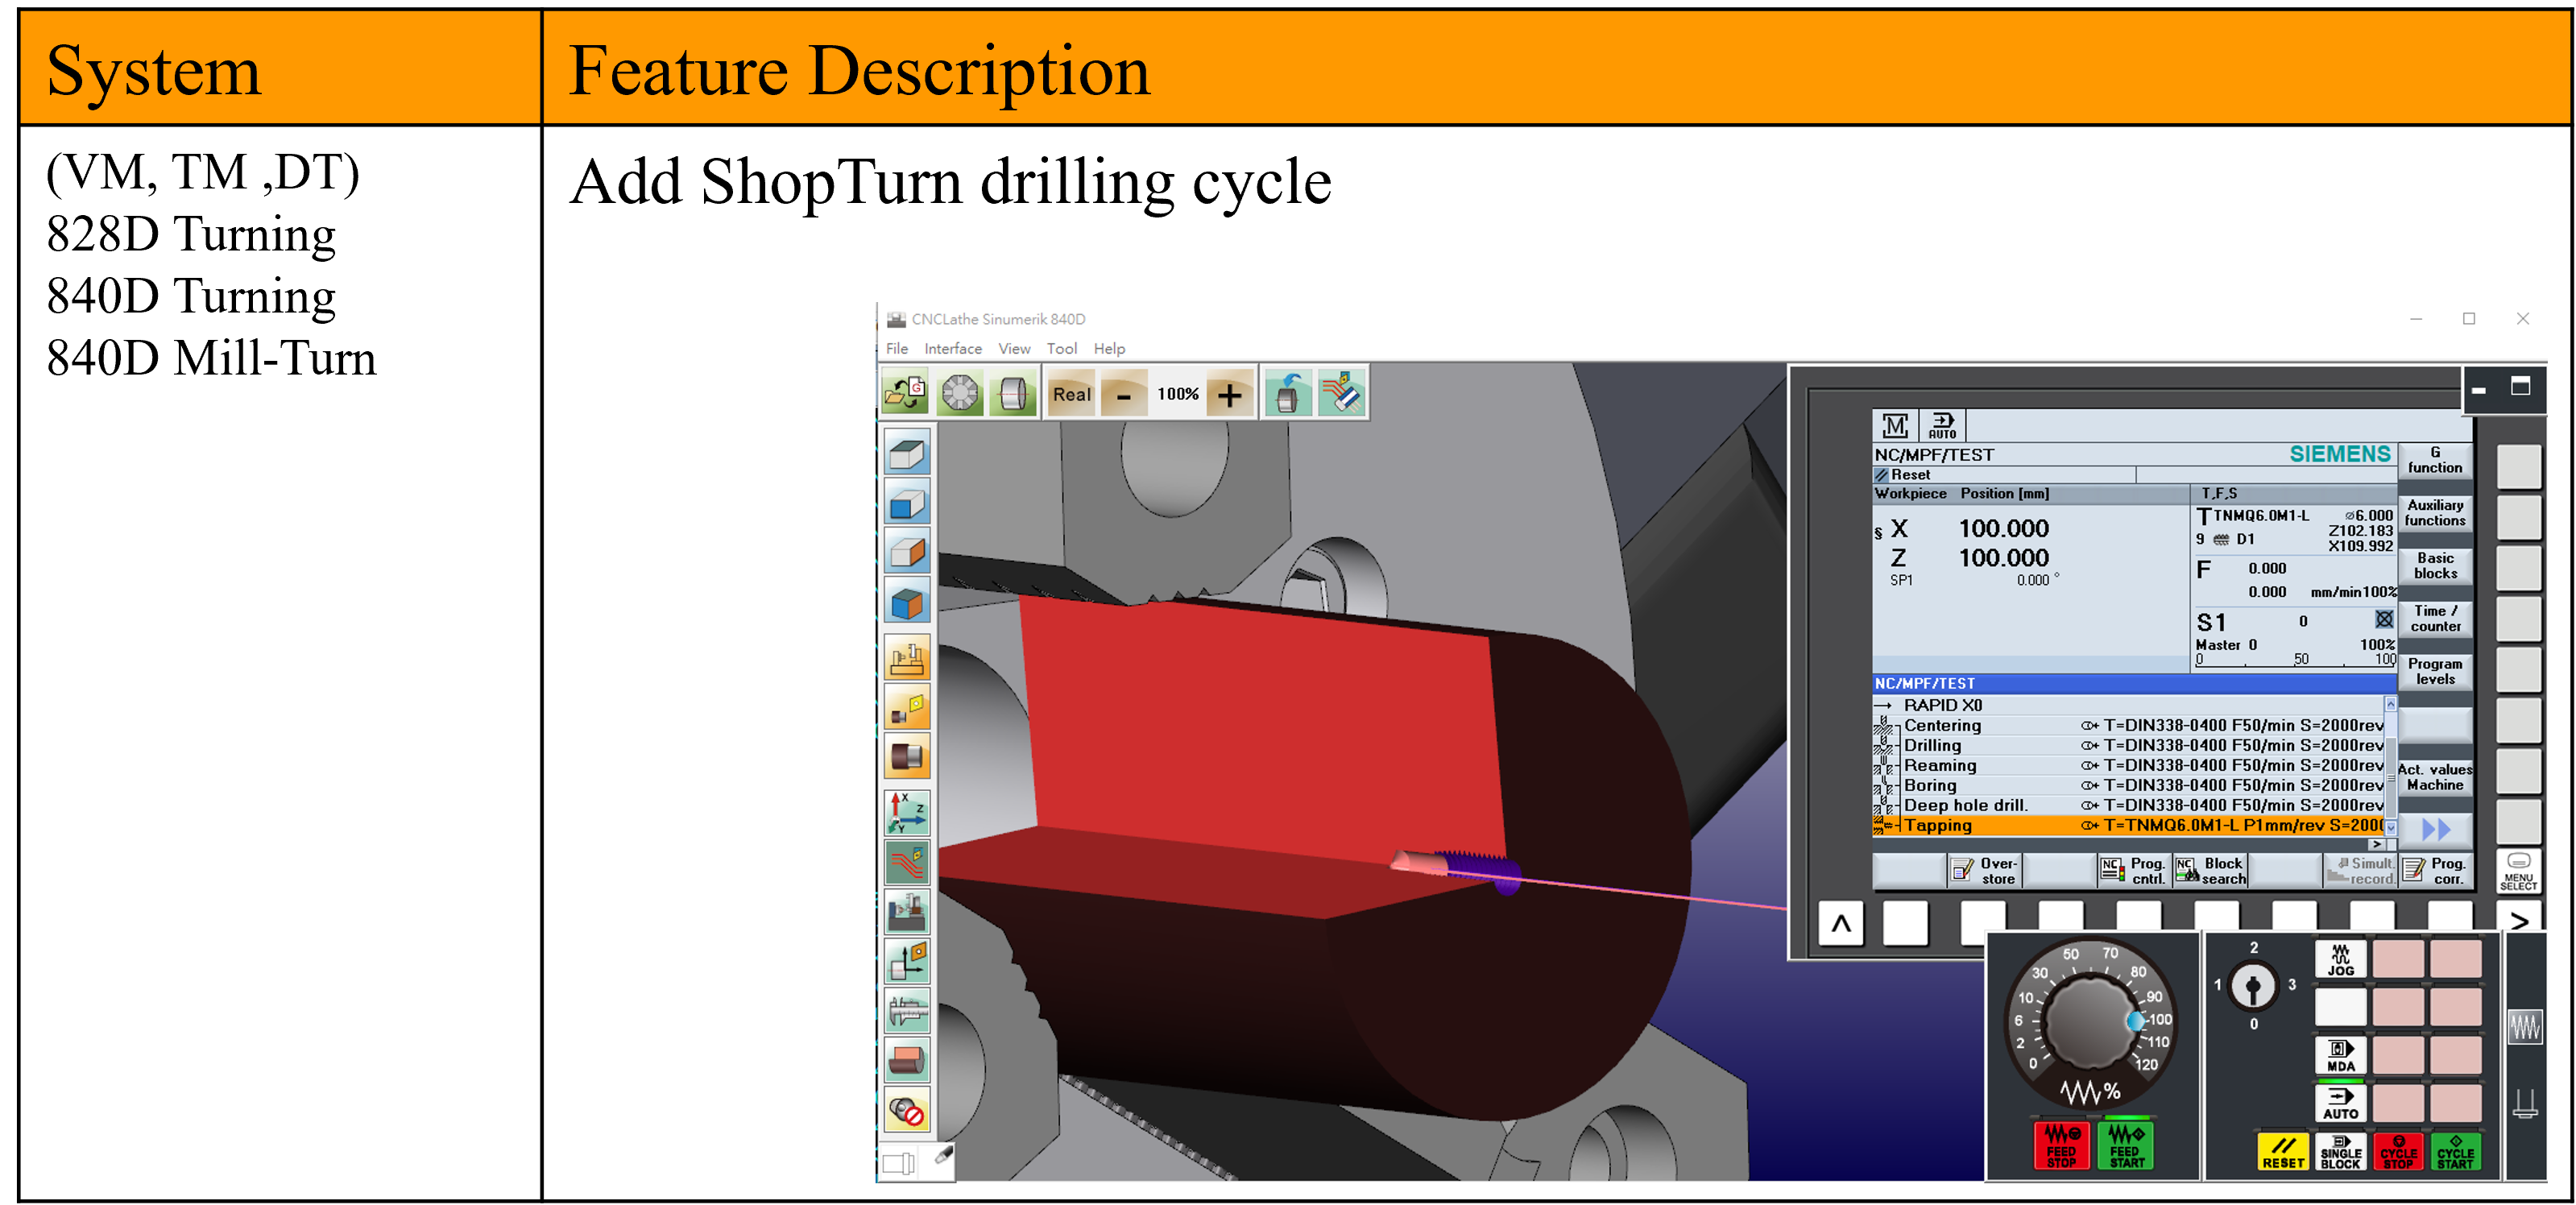Image resolution: width=2576 pixels, height=1205 pixels.
Task: Click Act. values Machine softkey
Action: click(x=2434, y=777)
